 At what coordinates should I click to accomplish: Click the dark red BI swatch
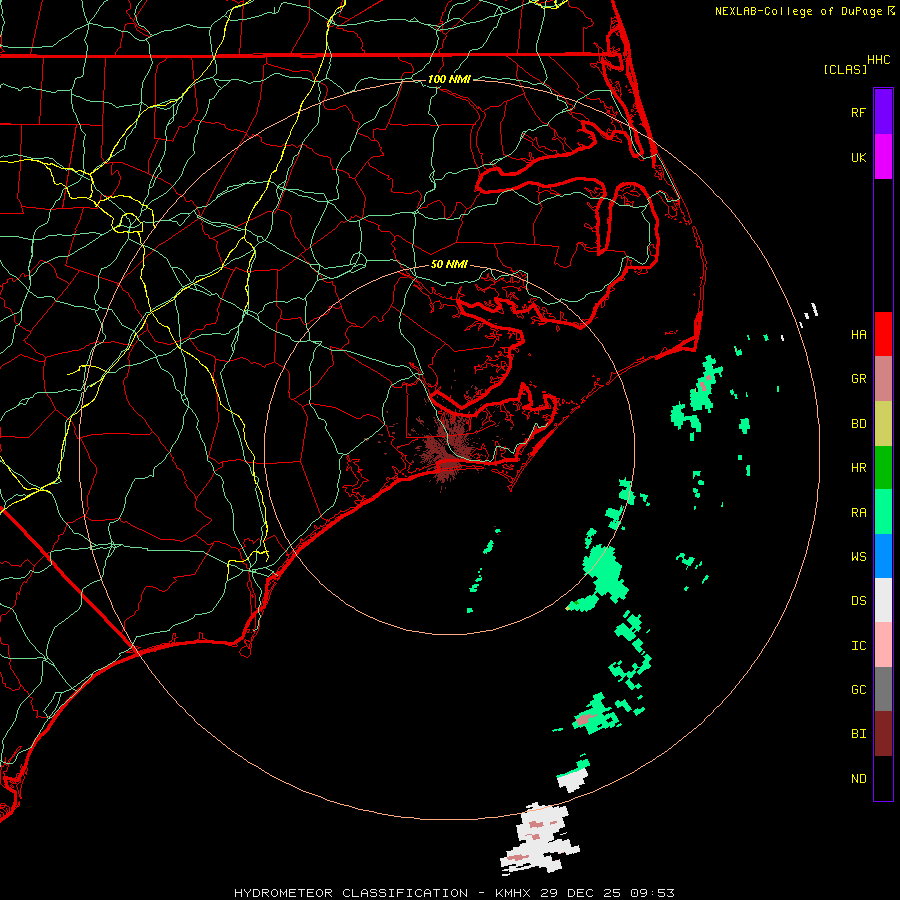coord(883,734)
